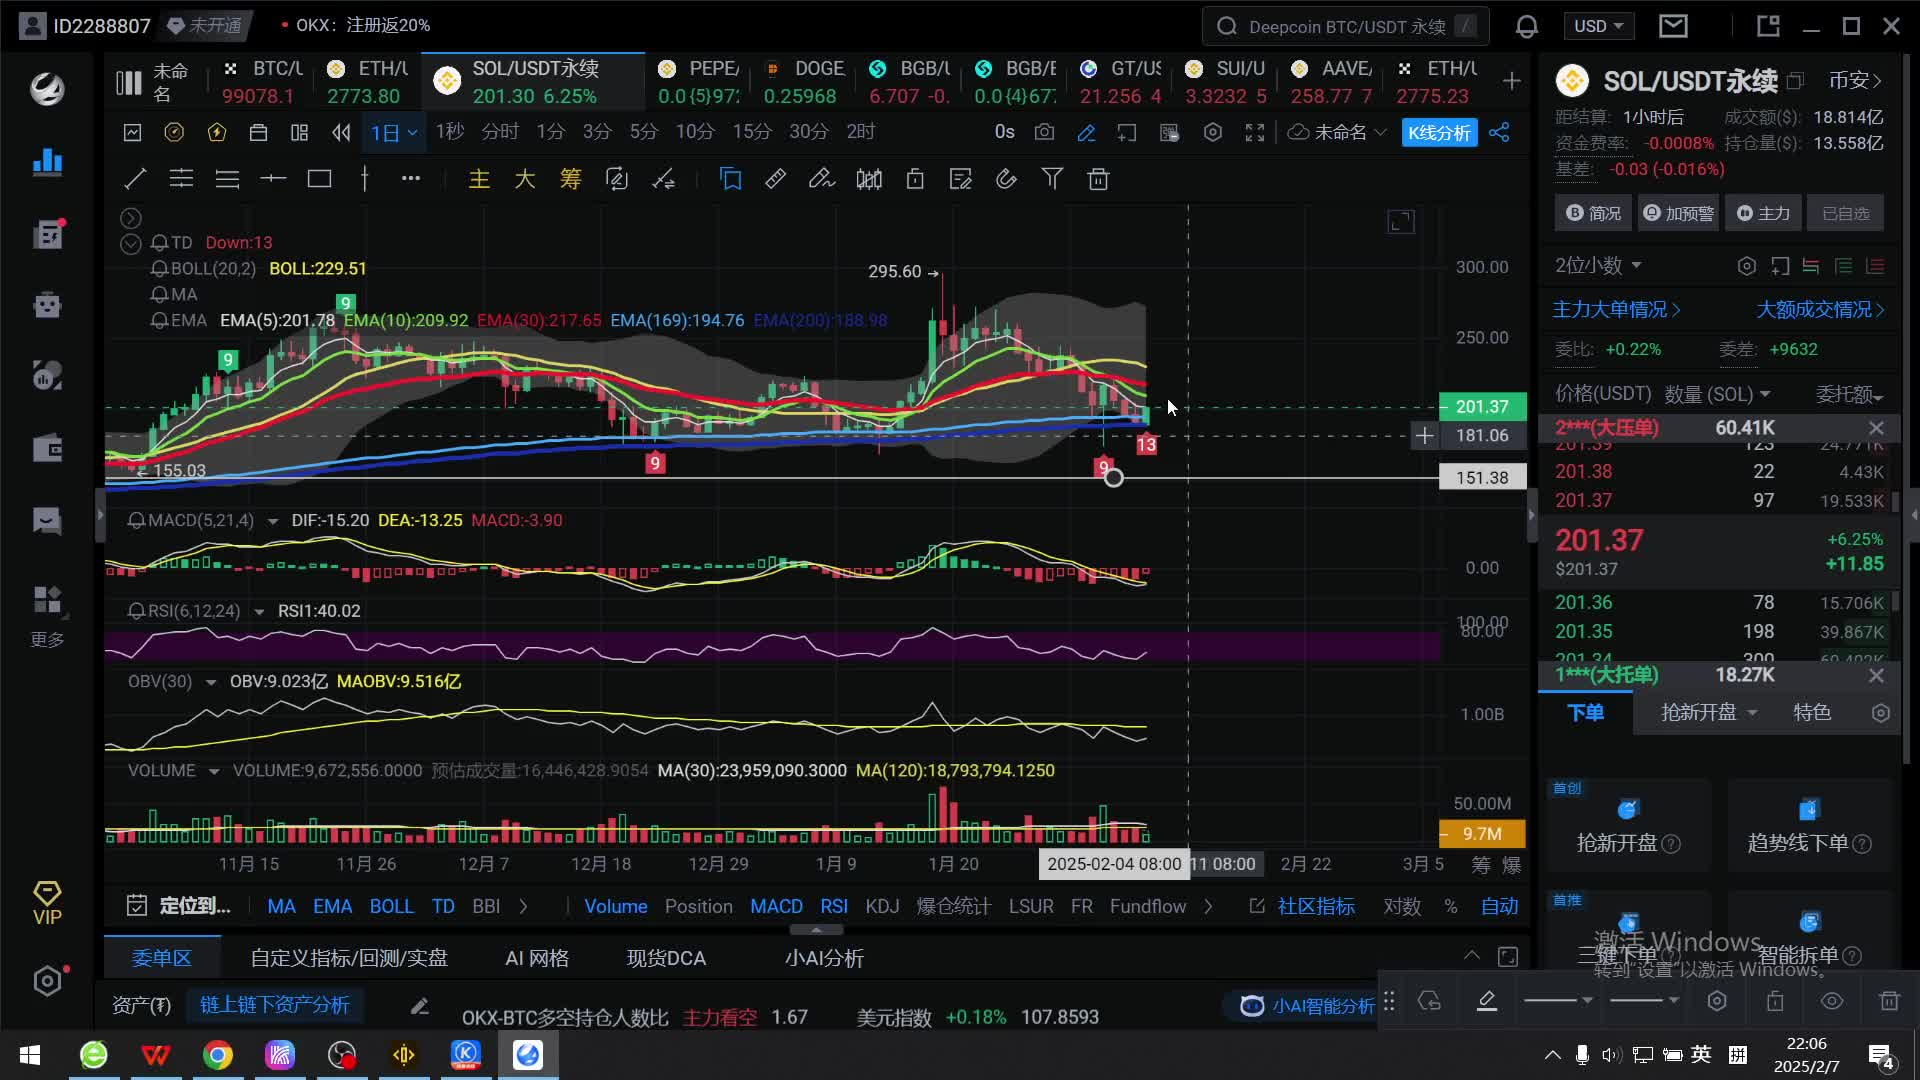Screen dimensions: 1920x1080
Task: Click the parallel channel lines tool
Action: pyautogui.click(x=181, y=179)
